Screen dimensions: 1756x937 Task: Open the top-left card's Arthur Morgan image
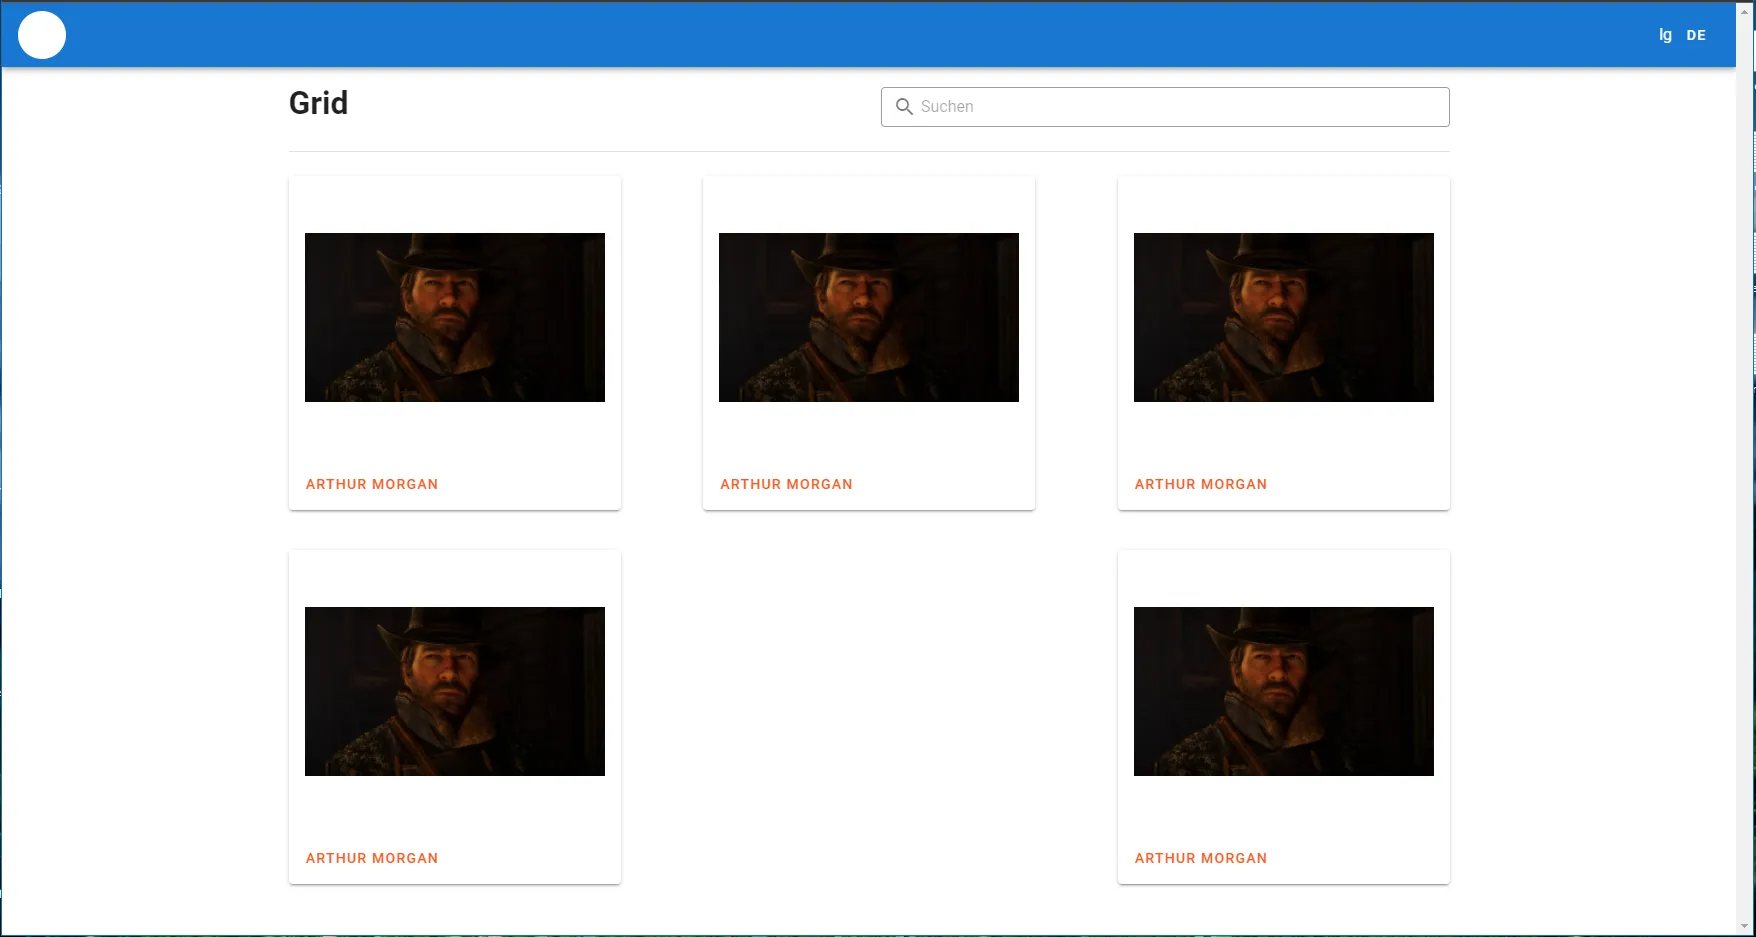(x=455, y=317)
